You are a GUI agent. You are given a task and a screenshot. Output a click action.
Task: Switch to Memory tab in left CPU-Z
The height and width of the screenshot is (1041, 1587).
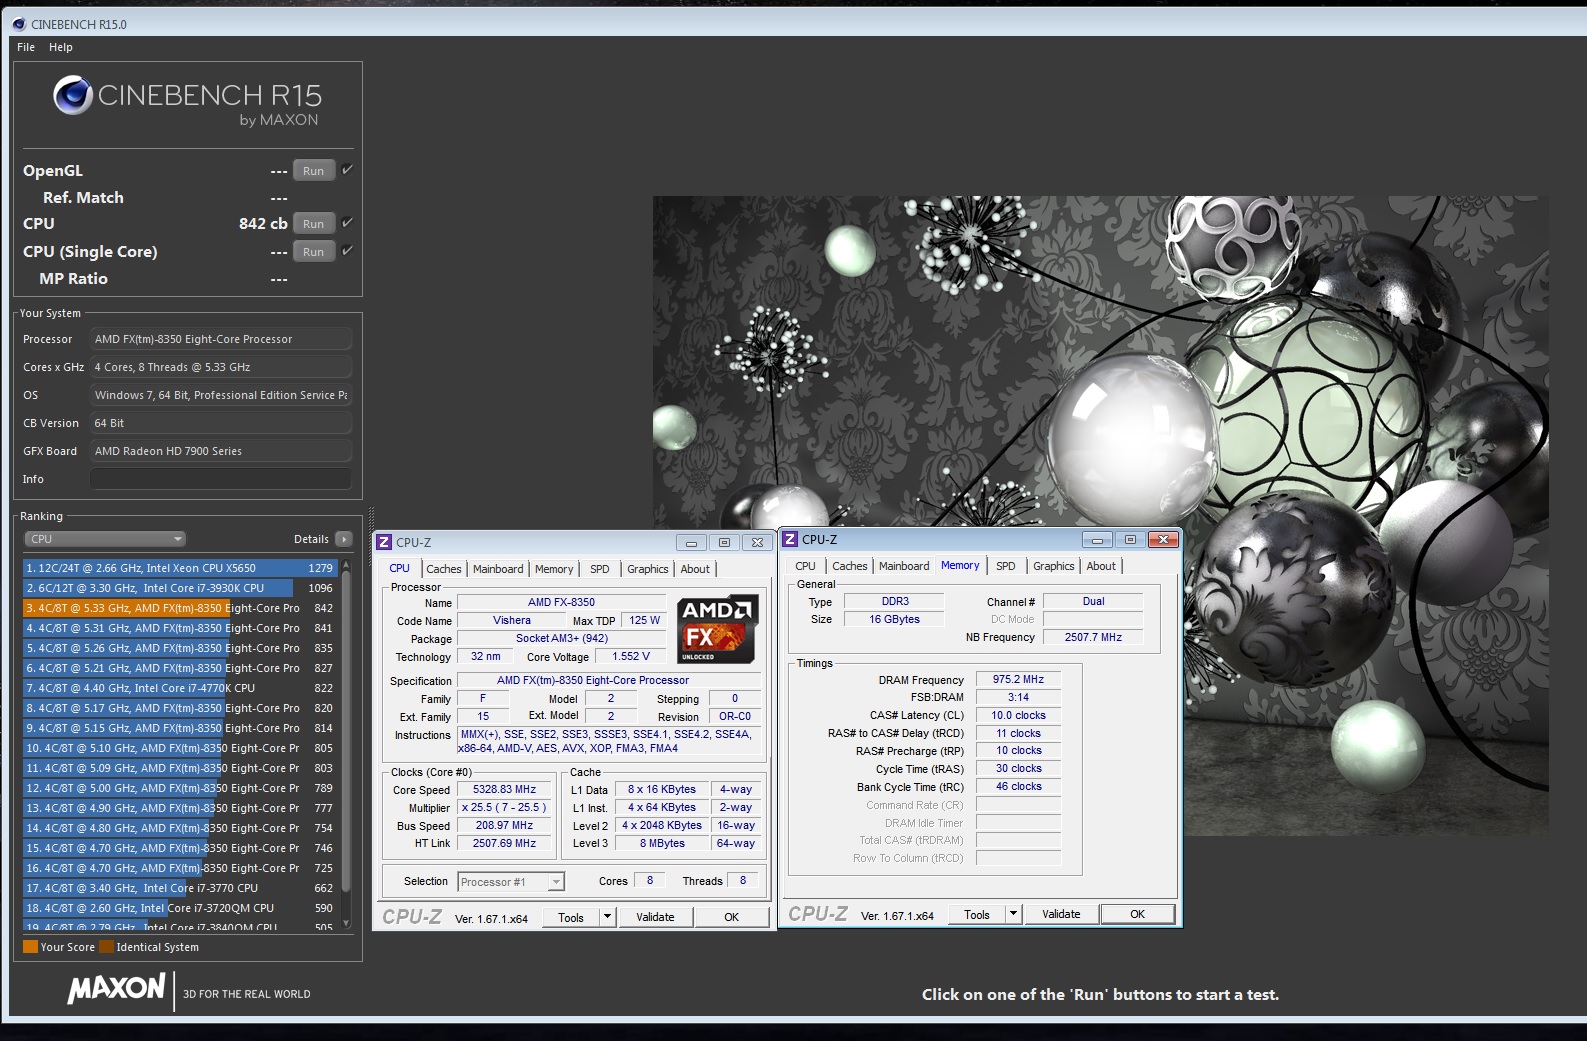554,569
